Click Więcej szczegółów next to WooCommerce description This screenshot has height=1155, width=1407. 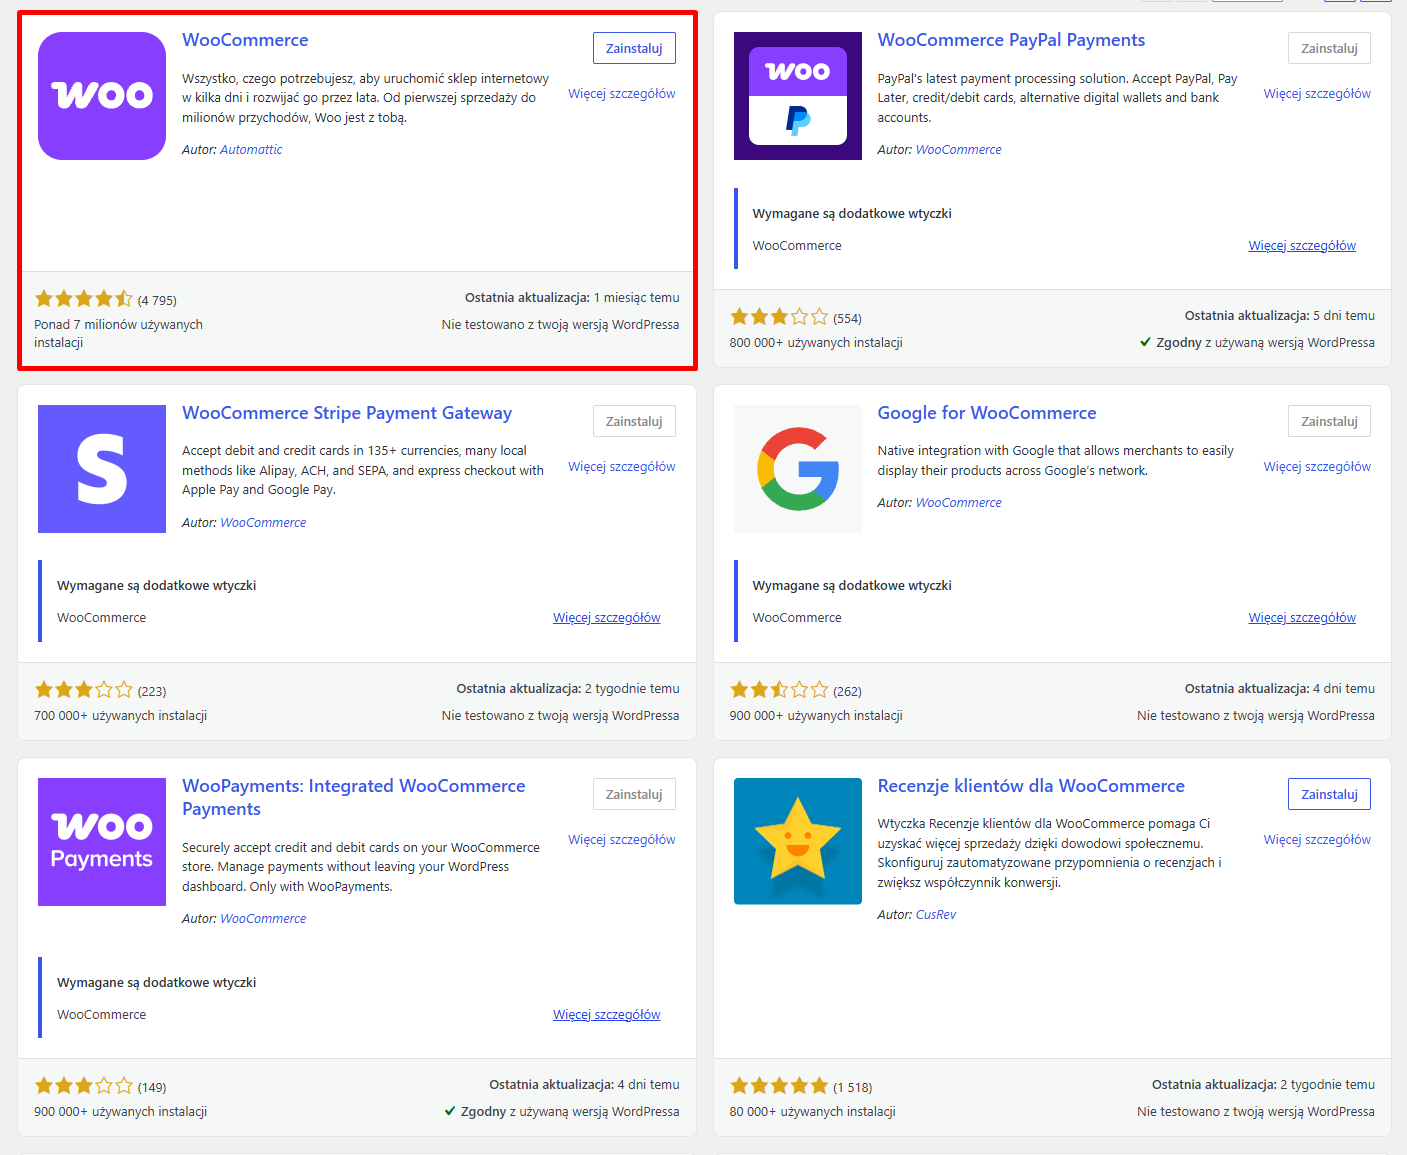(x=622, y=93)
